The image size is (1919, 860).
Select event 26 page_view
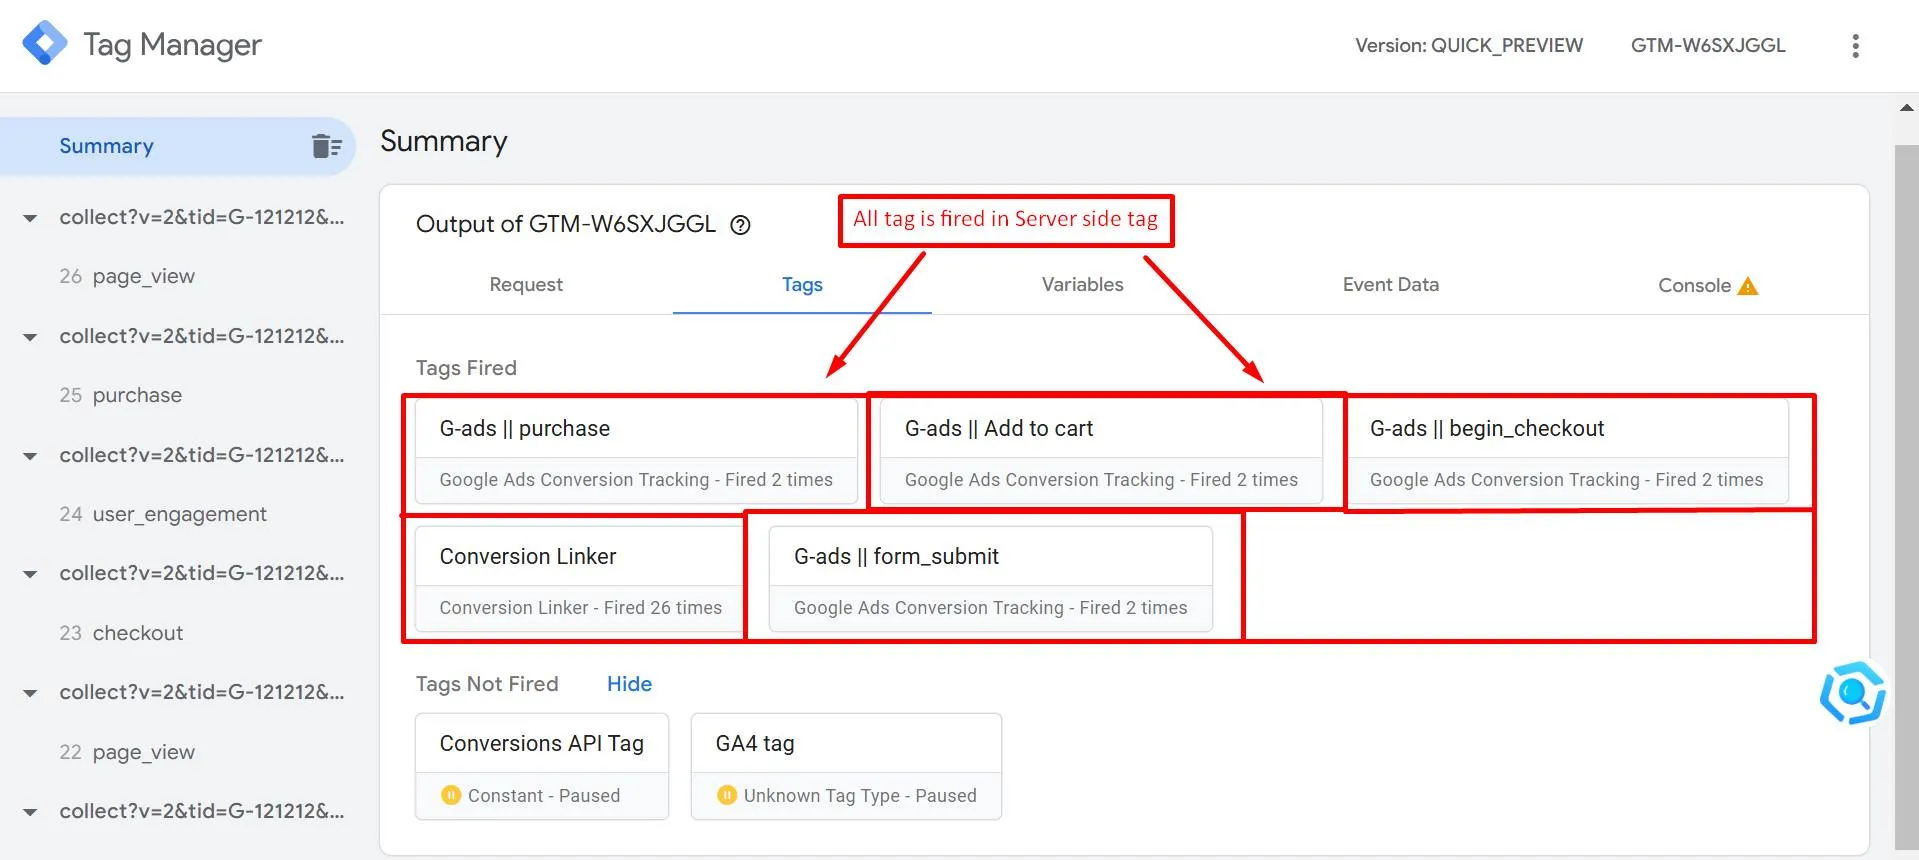point(127,276)
